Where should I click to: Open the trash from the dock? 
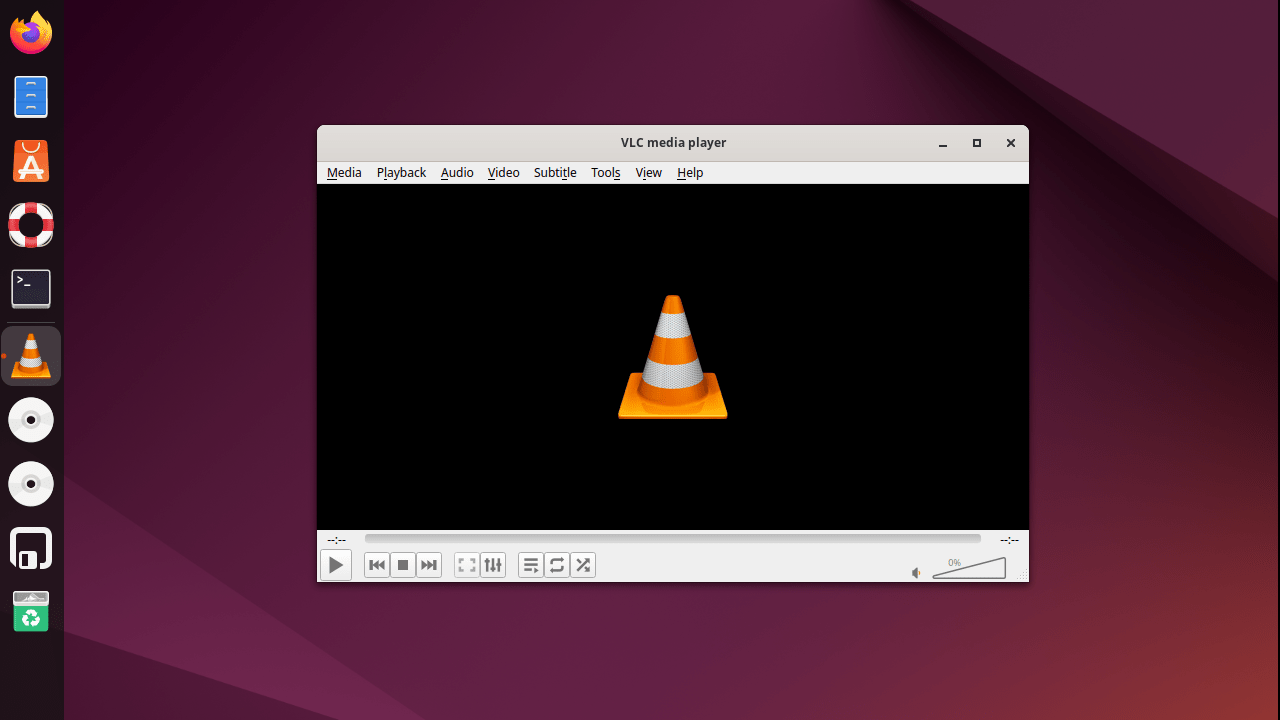(30, 611)
